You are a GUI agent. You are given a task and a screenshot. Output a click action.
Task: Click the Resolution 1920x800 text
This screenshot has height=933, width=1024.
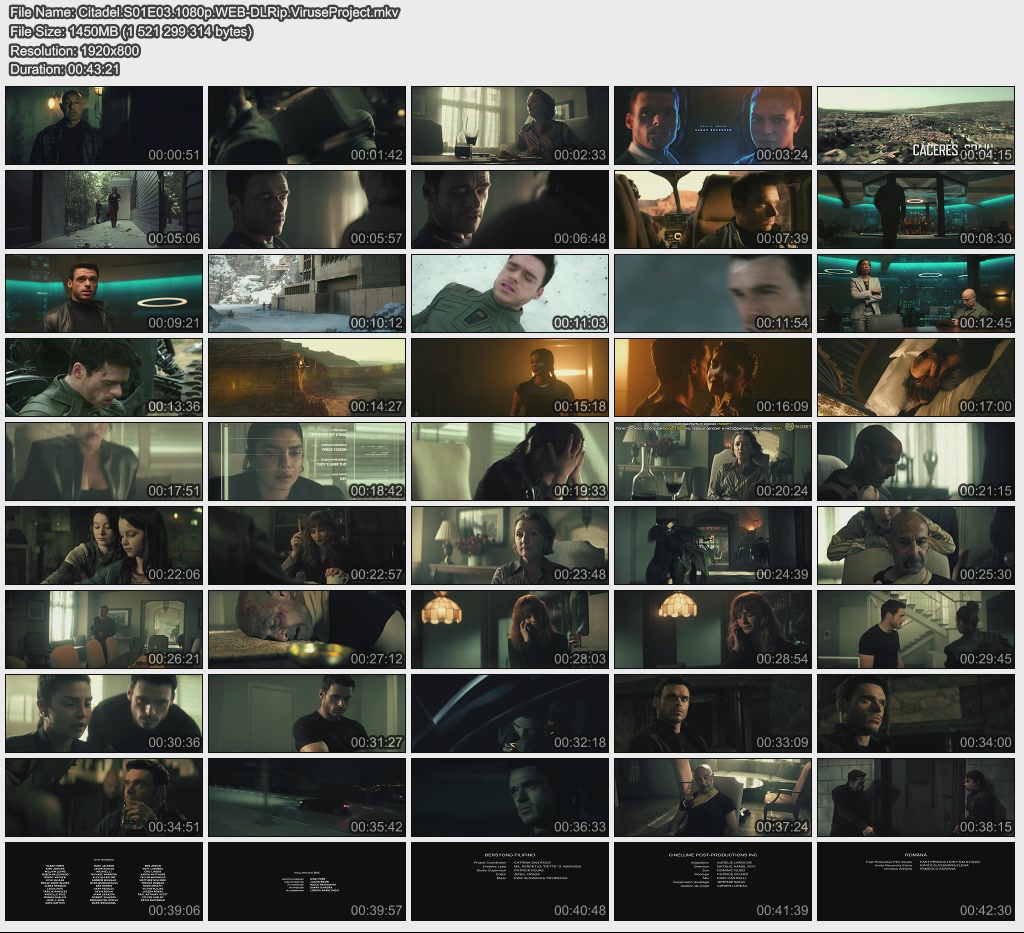(x=74, y=50)
